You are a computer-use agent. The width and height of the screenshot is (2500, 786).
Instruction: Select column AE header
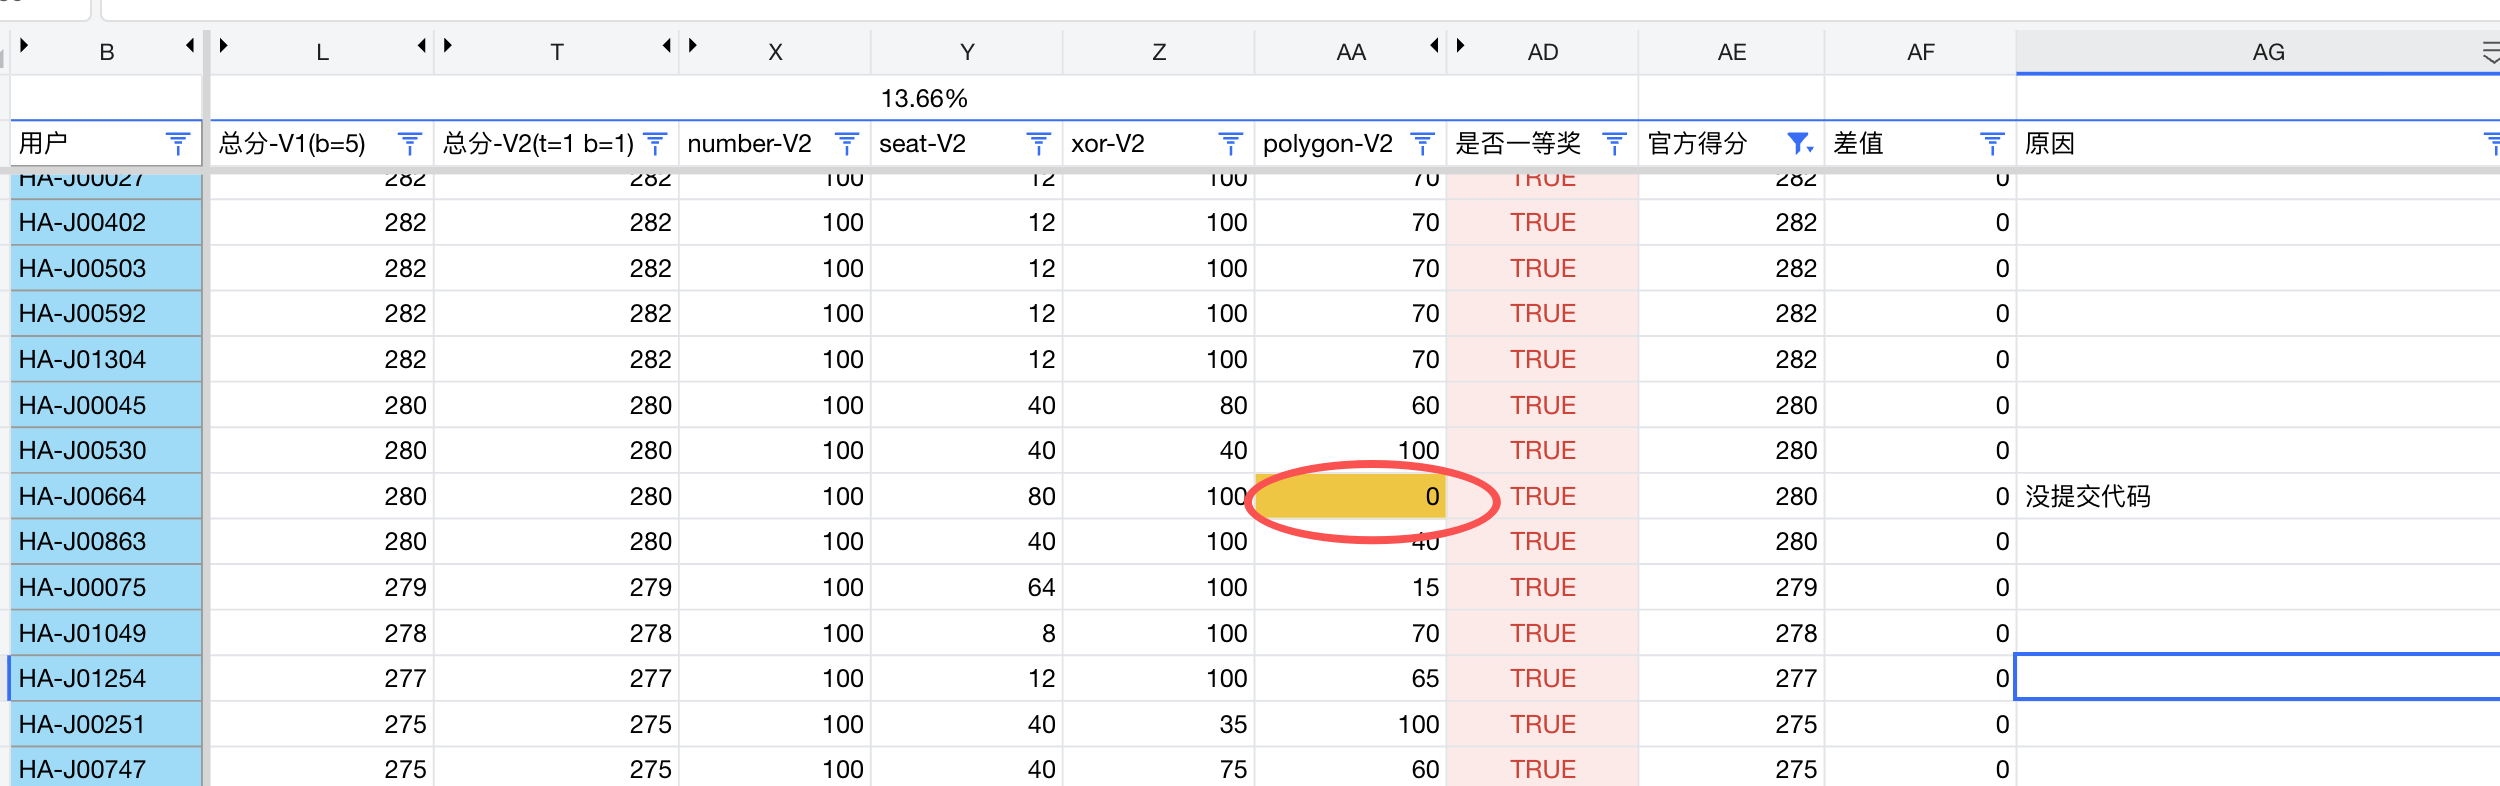click(1732, 52)
